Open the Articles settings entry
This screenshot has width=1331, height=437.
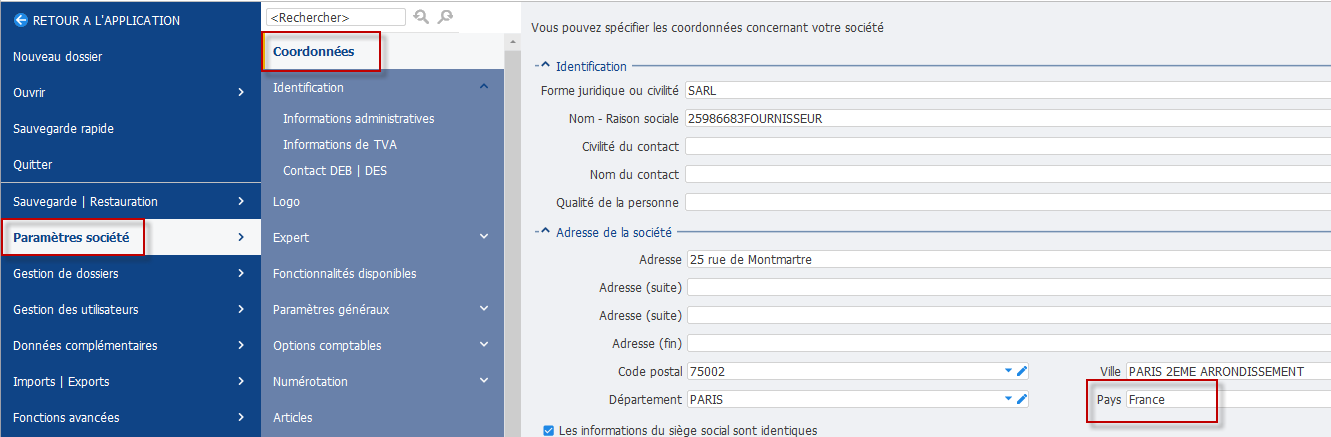(293, 417)
